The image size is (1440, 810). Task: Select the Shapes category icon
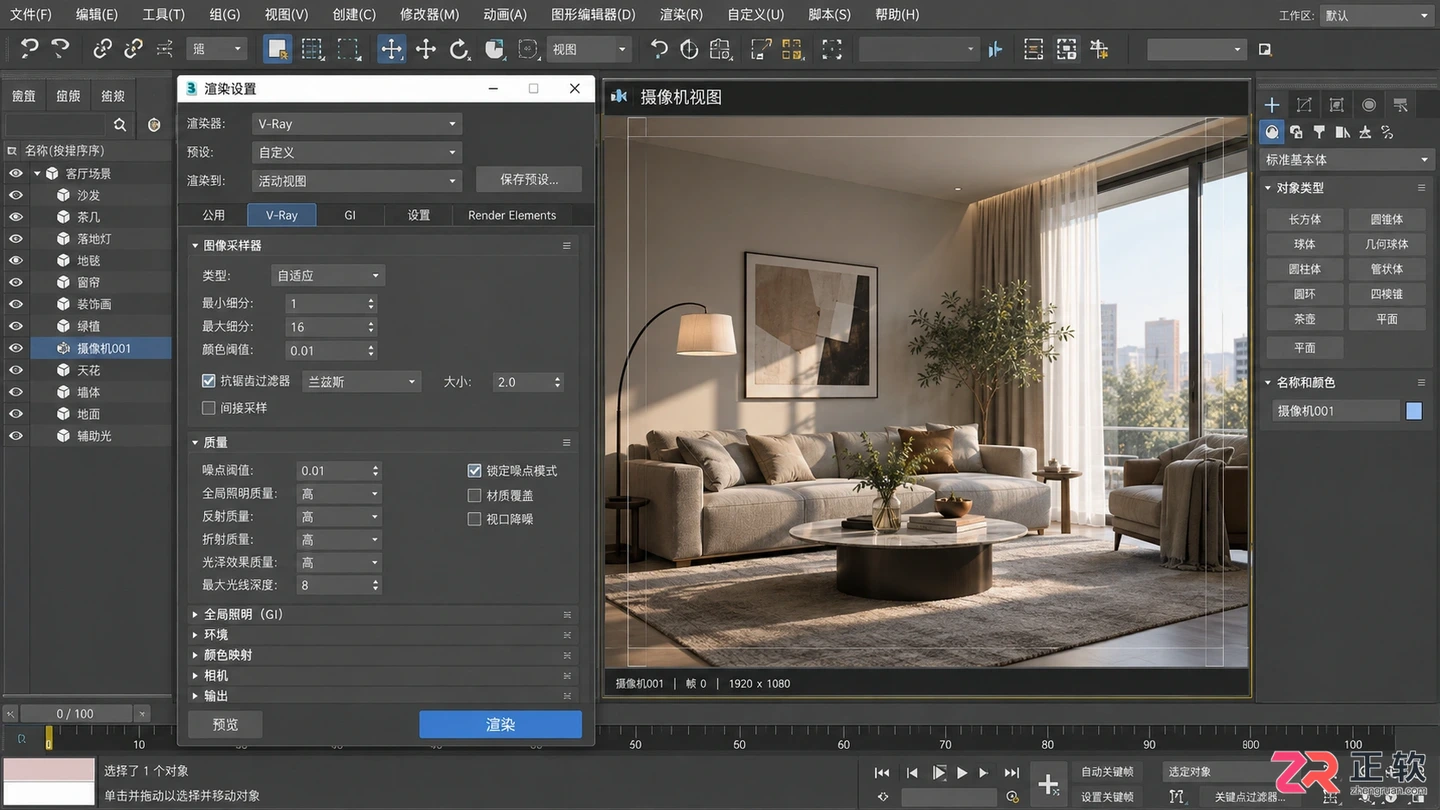tap(1296, 131)
